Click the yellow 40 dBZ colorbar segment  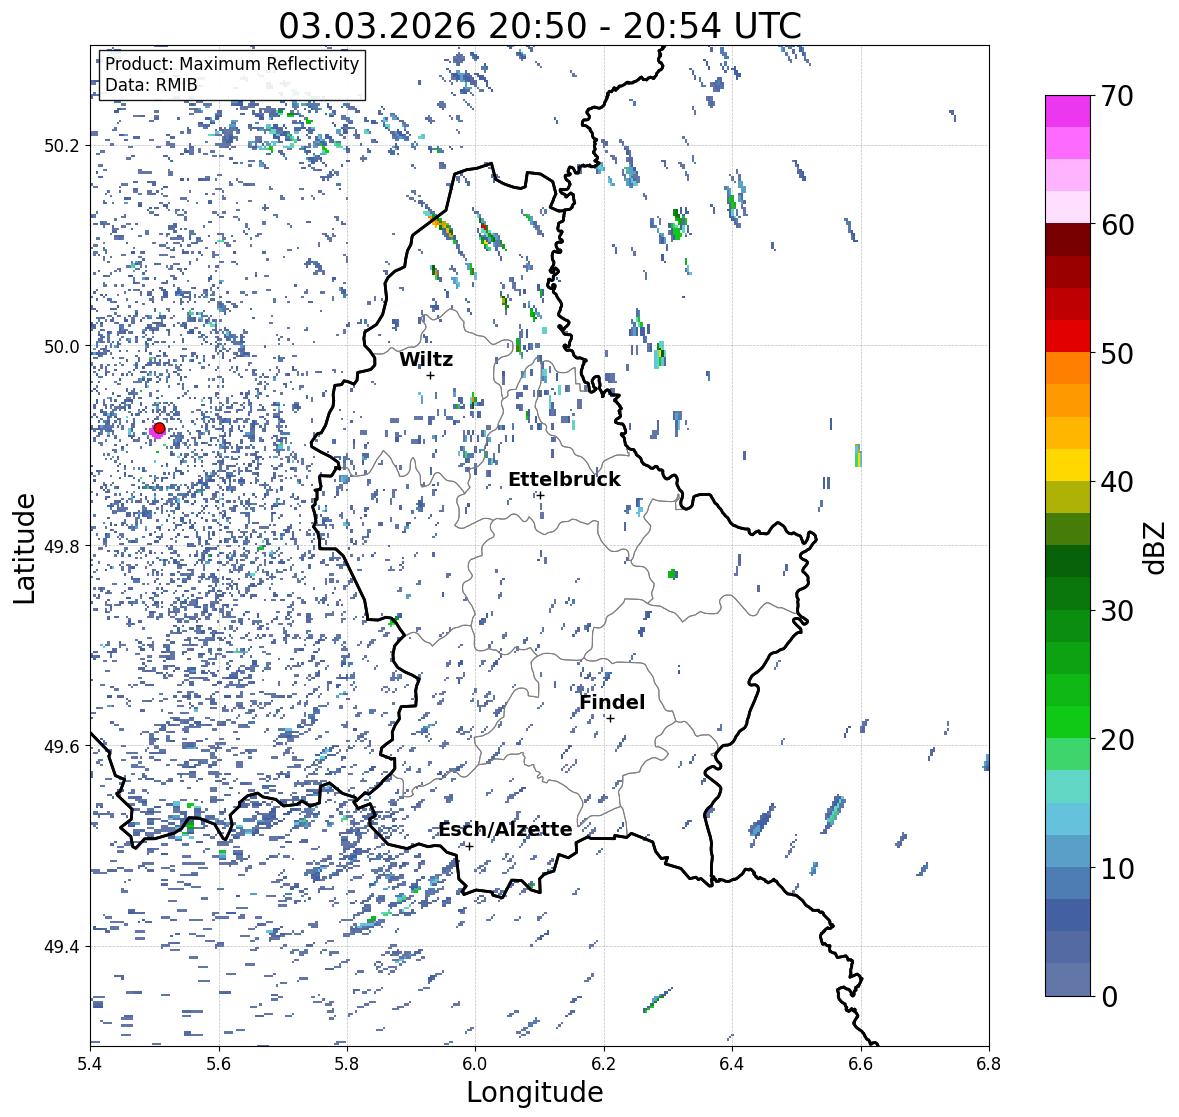pyautogui.click(x=1068, y=465)
